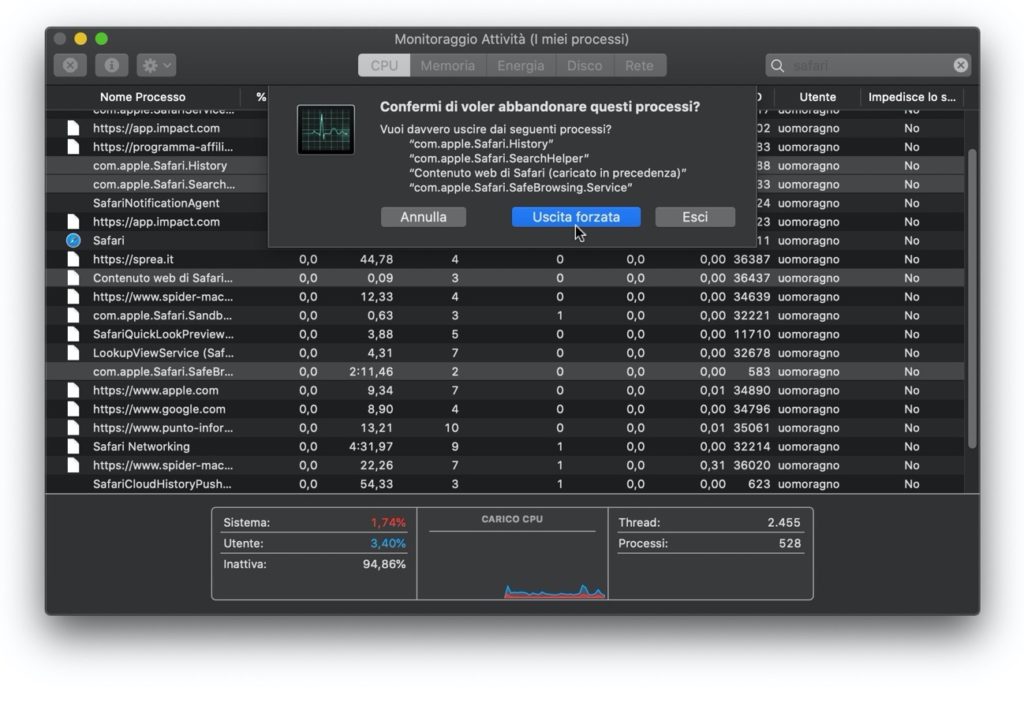Click the green zoom window button
The image size is (1024, 702).
click(x=101, y=39)
